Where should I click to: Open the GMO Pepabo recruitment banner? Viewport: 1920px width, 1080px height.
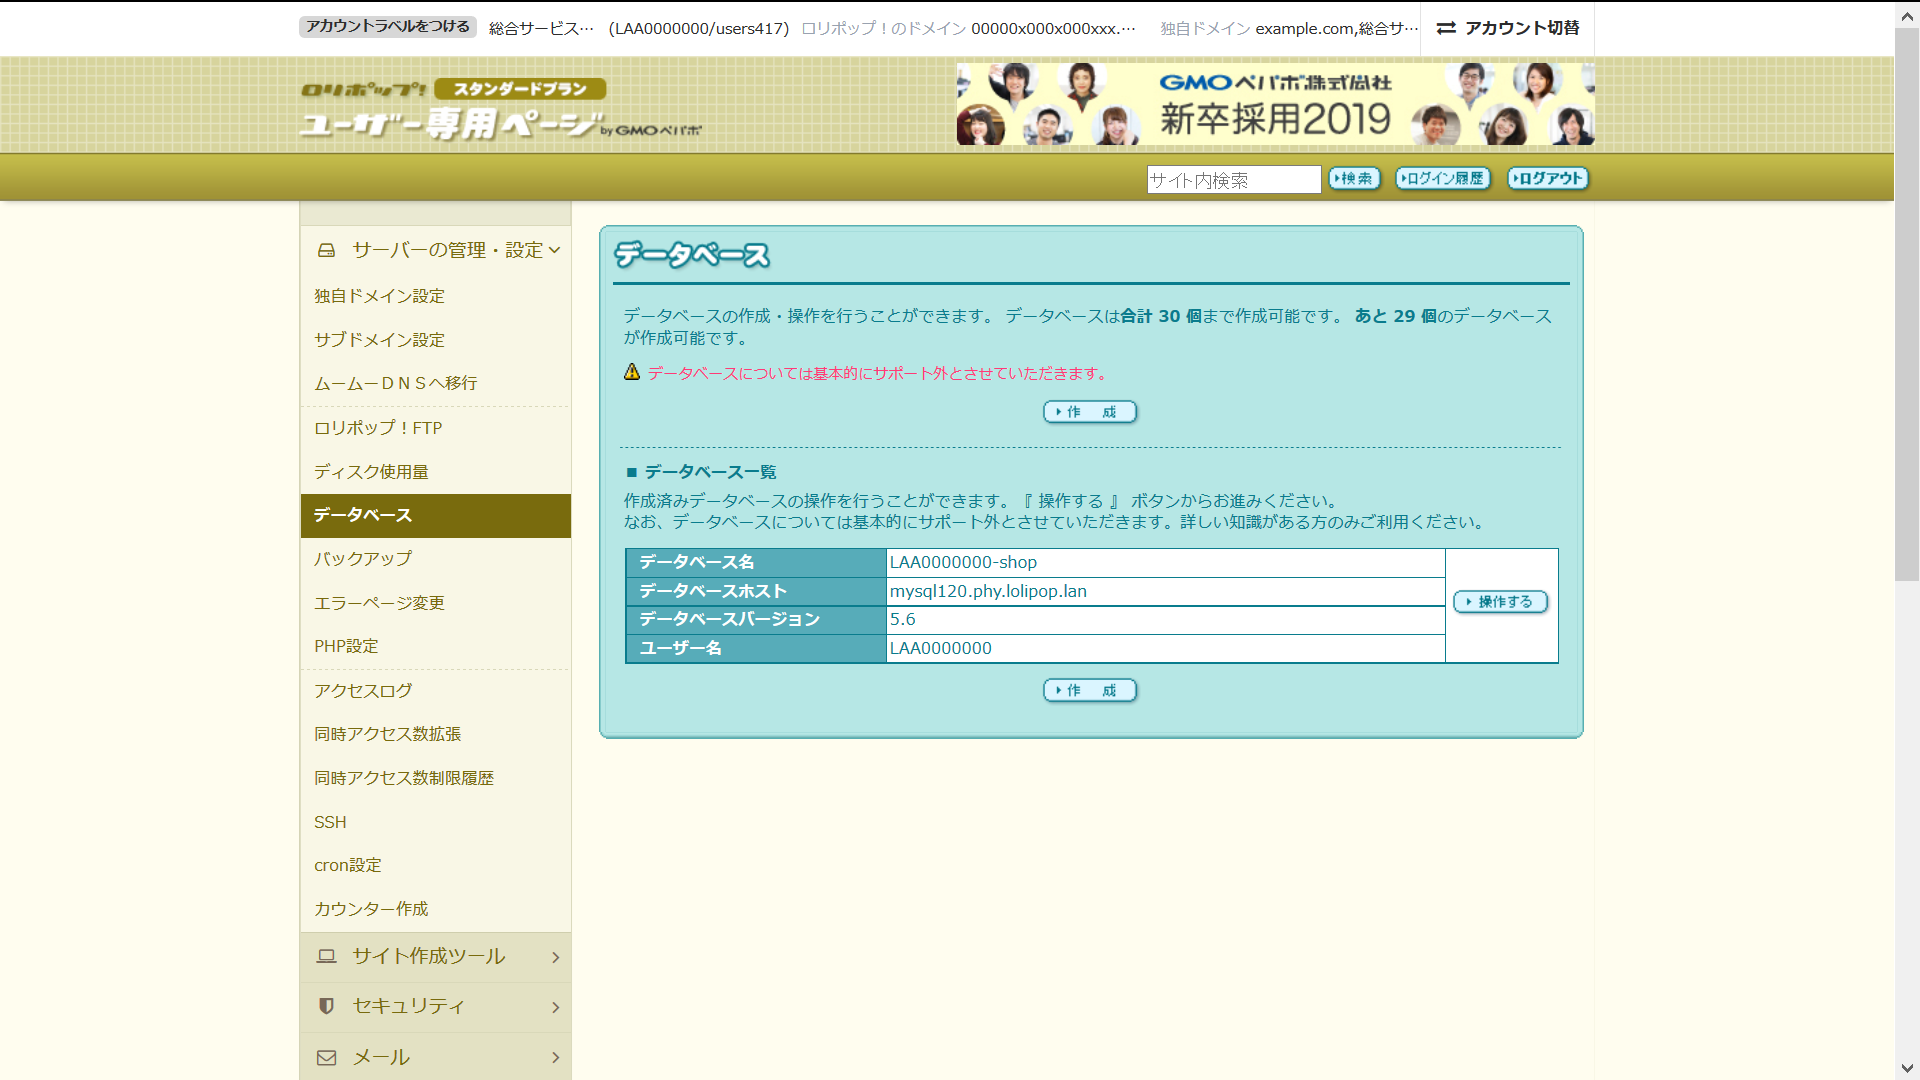(1275, 104)
